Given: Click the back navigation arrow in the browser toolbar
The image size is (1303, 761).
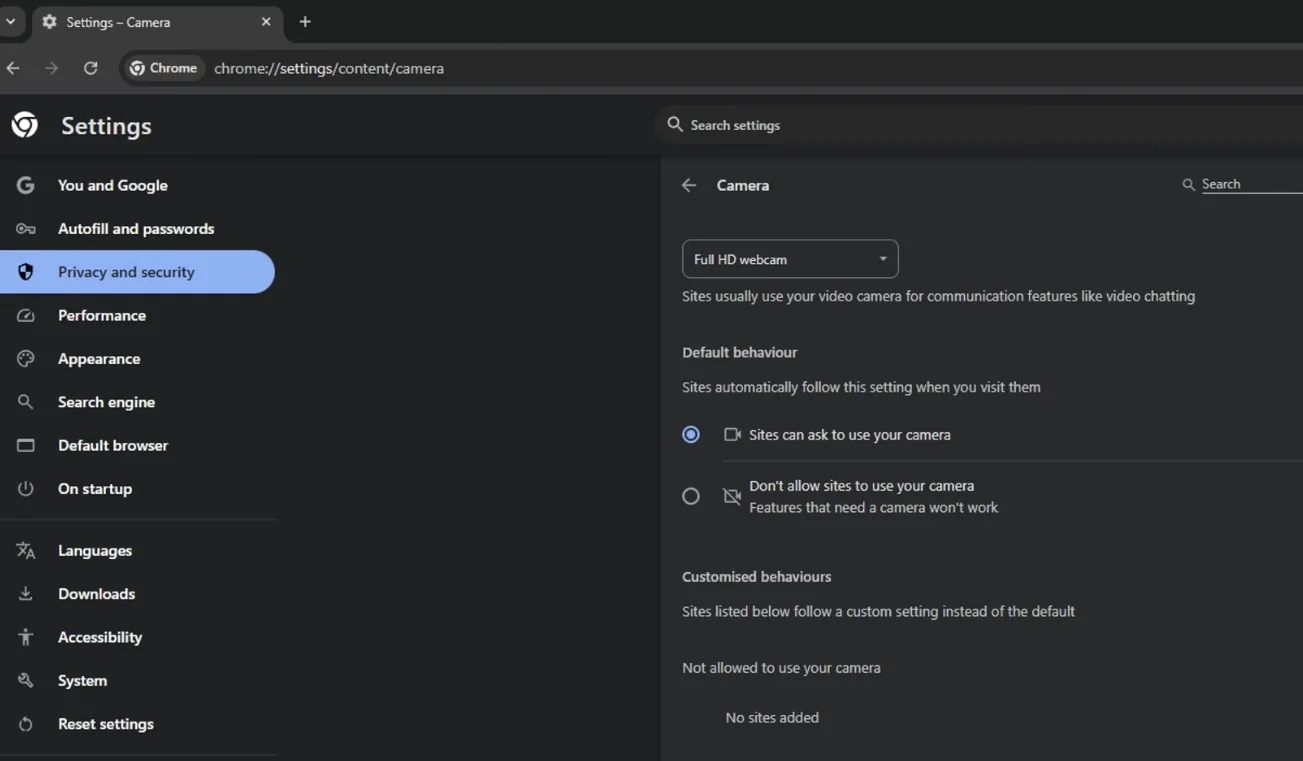Looking at the screenshot, I should [13, 68].
